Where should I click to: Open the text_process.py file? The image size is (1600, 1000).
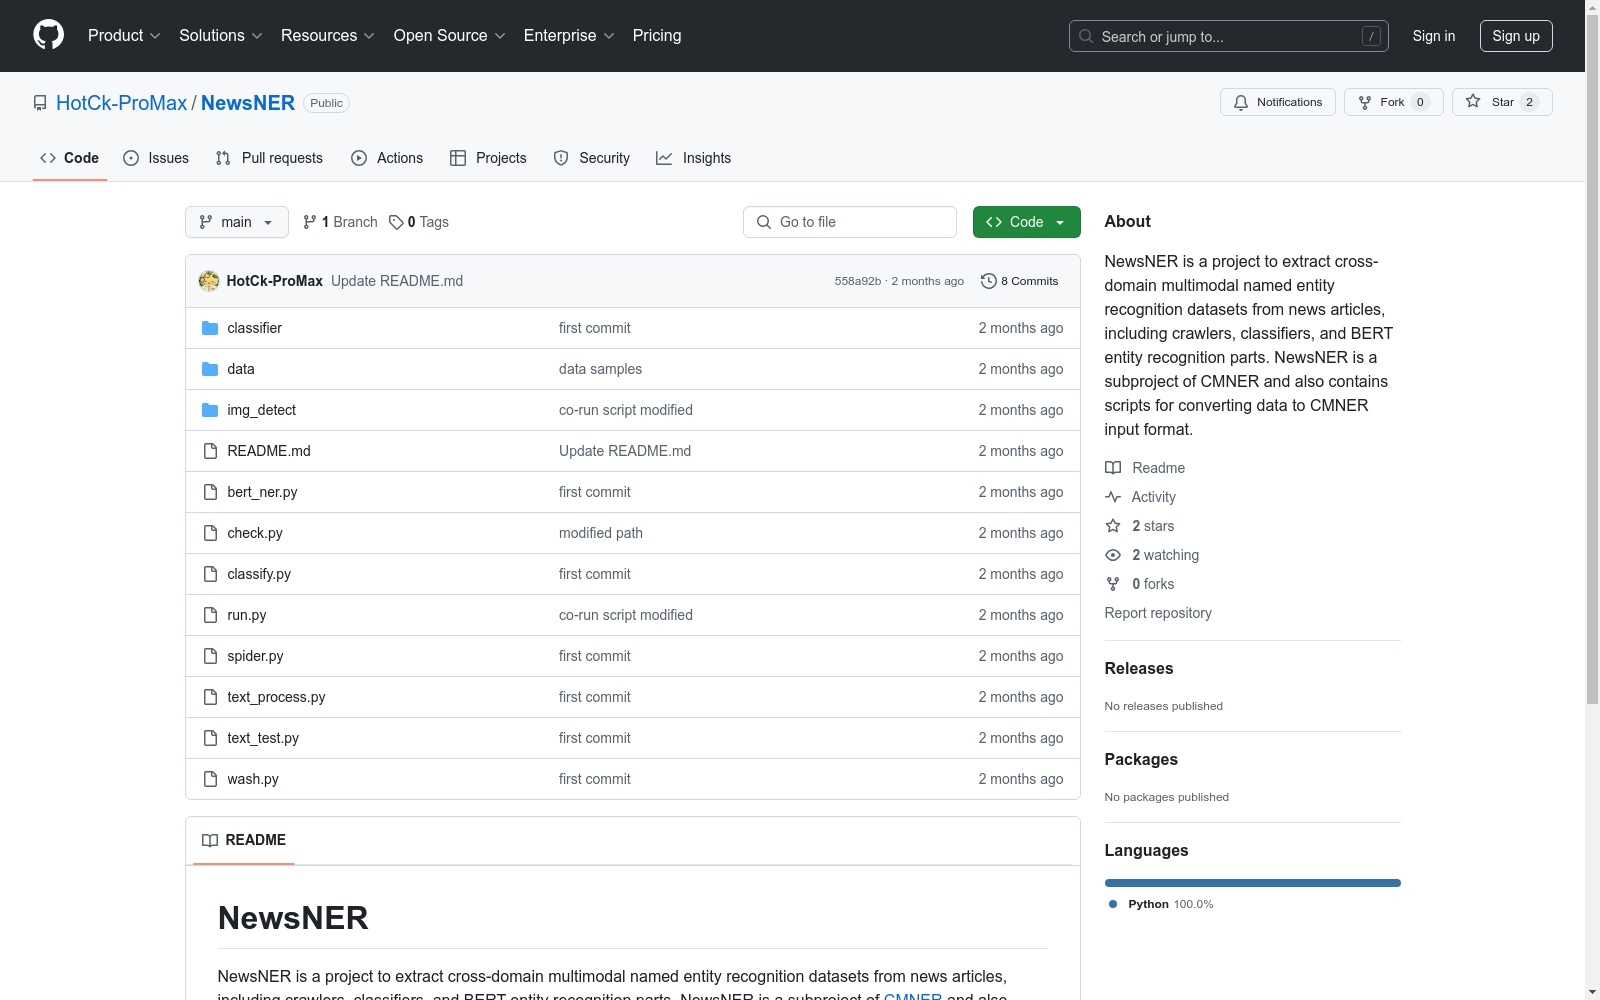tap(276, 697)
